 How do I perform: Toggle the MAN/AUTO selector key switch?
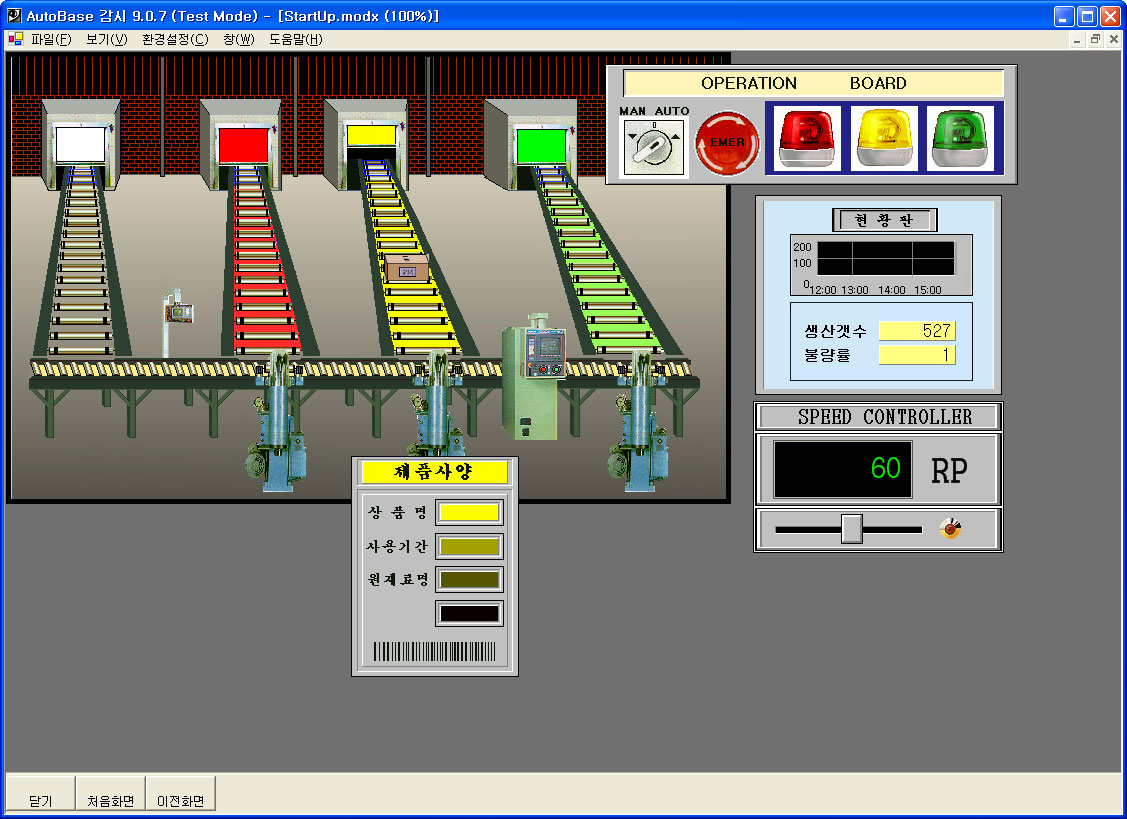point(654,146)
